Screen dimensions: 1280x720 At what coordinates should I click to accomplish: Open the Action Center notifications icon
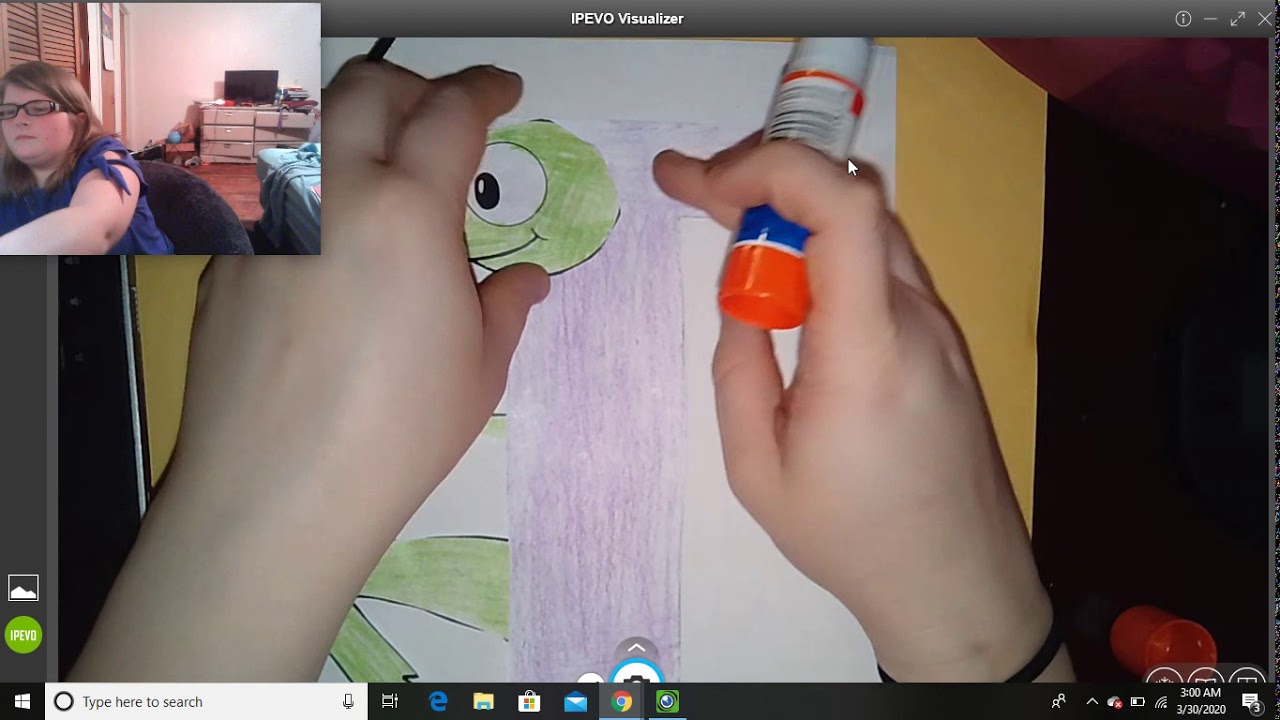click(1251, 702)
